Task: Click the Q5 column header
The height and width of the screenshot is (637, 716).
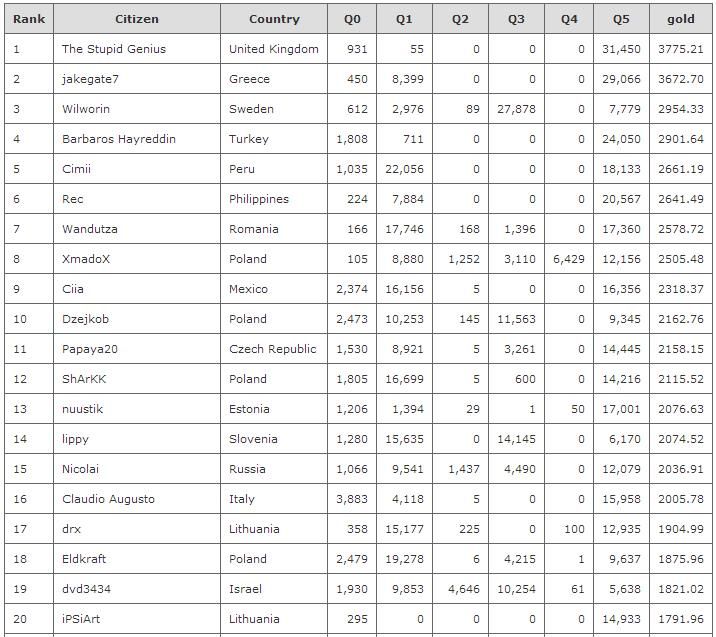Action: (x=621, y=19)
